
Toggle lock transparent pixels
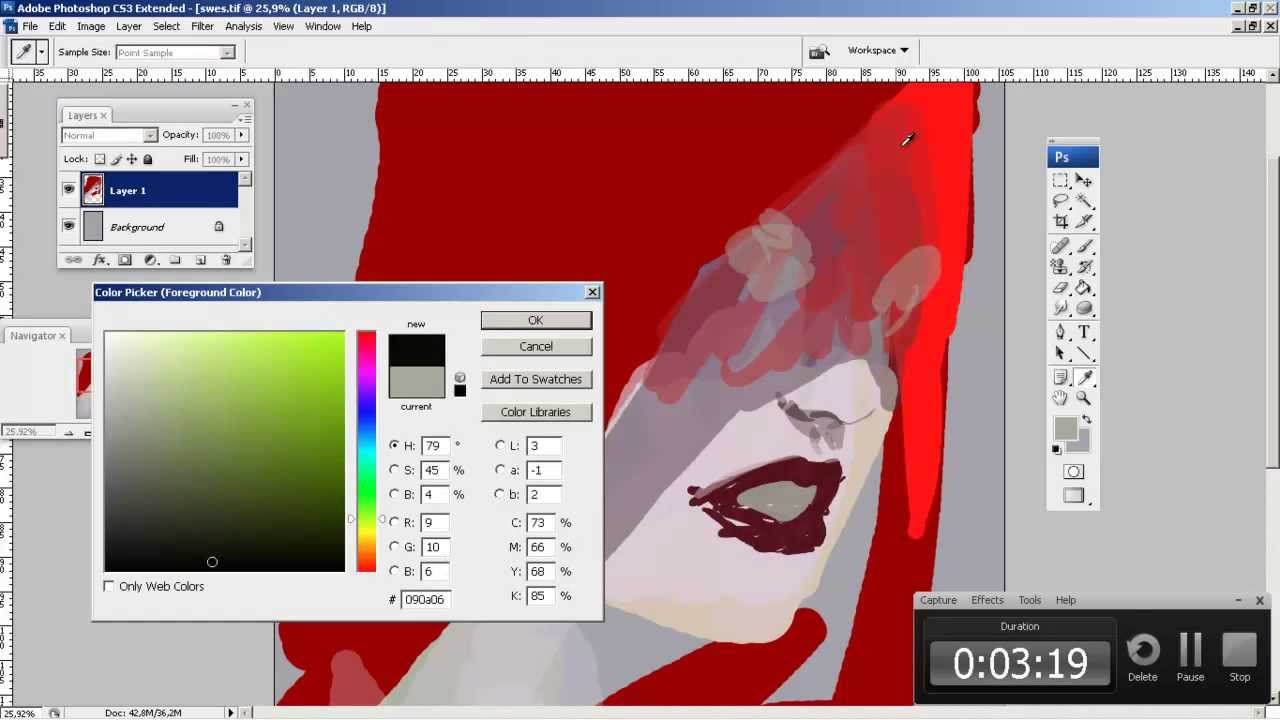point(99,159)
